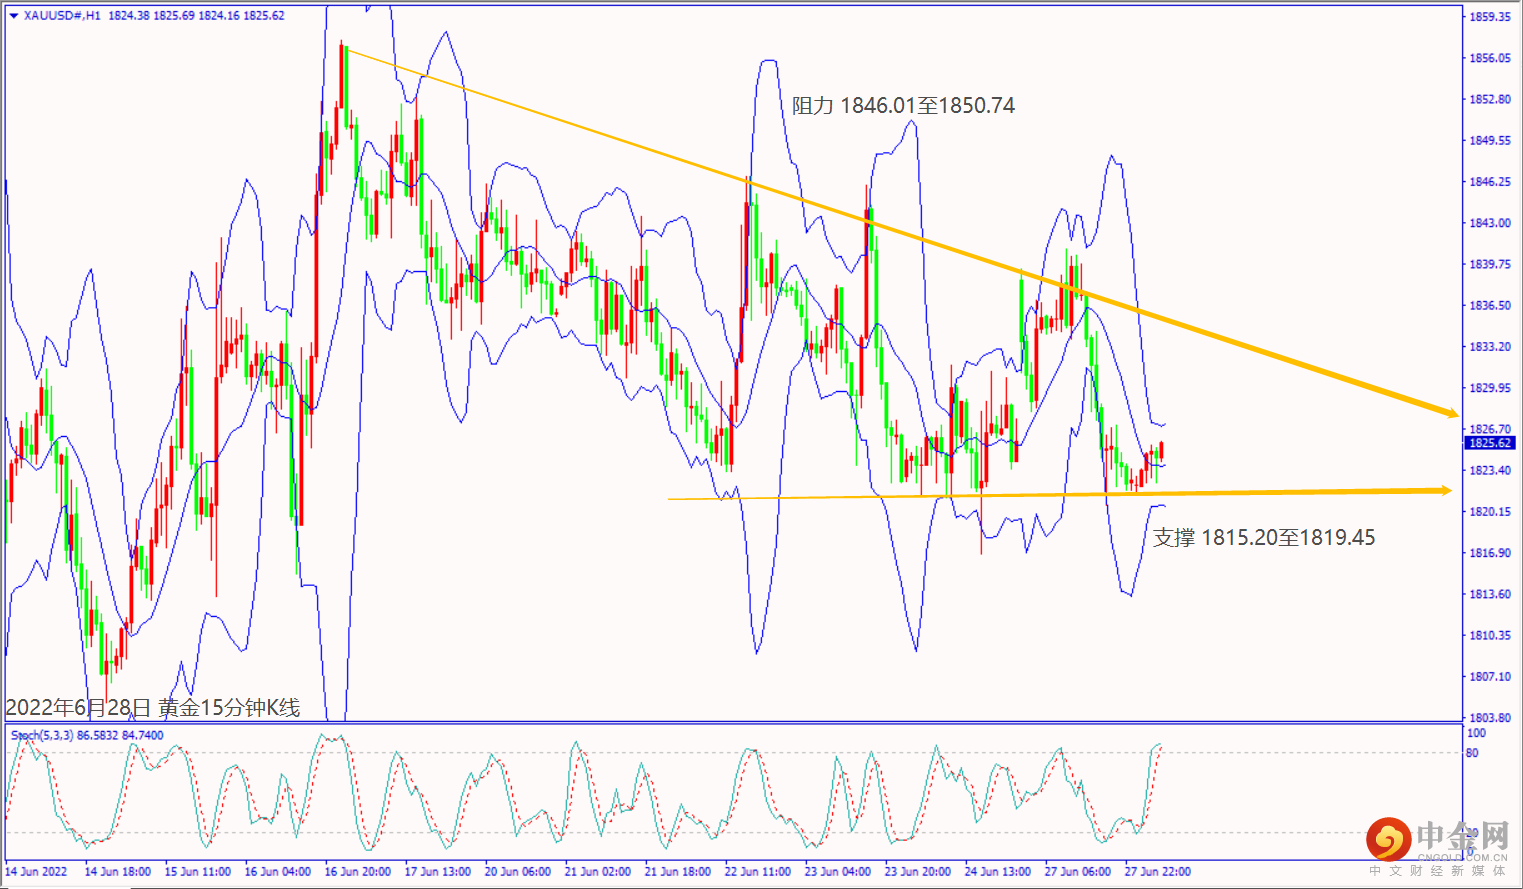Viewport: 1523px width, 889px height.
Task: Select the horizontal yellow support trendline
Action: click(1060, 494)
